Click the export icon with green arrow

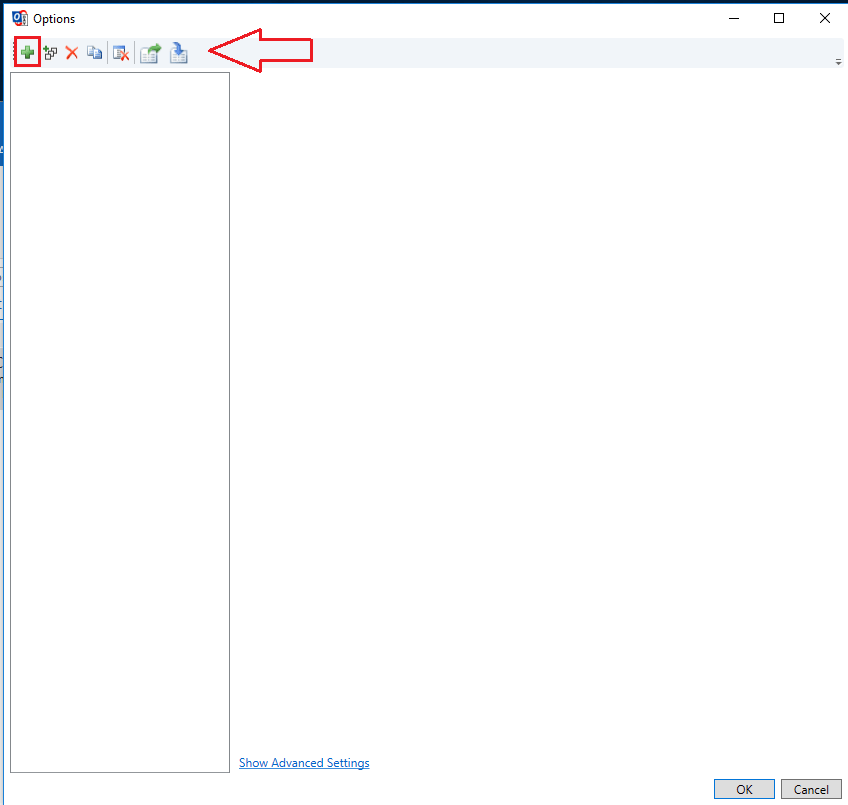150,53
